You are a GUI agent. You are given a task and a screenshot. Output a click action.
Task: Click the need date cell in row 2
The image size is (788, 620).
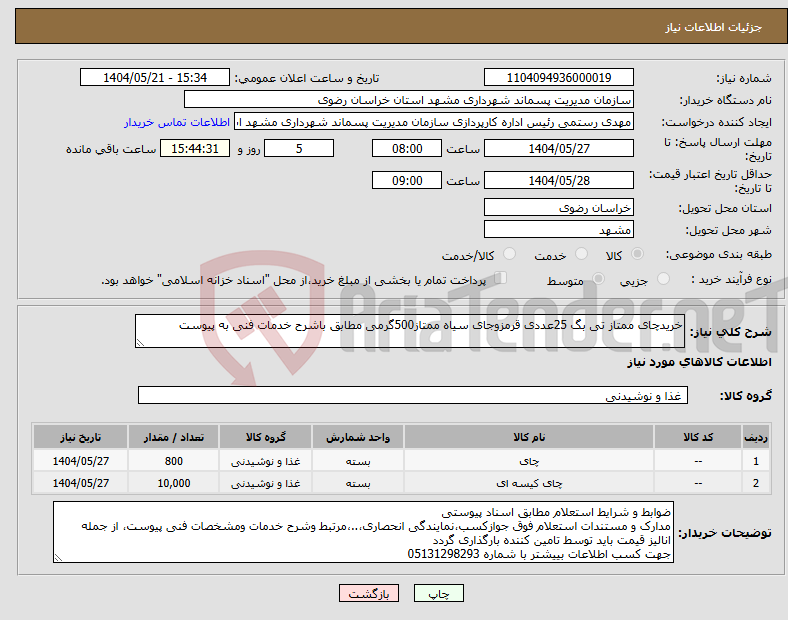80,483
